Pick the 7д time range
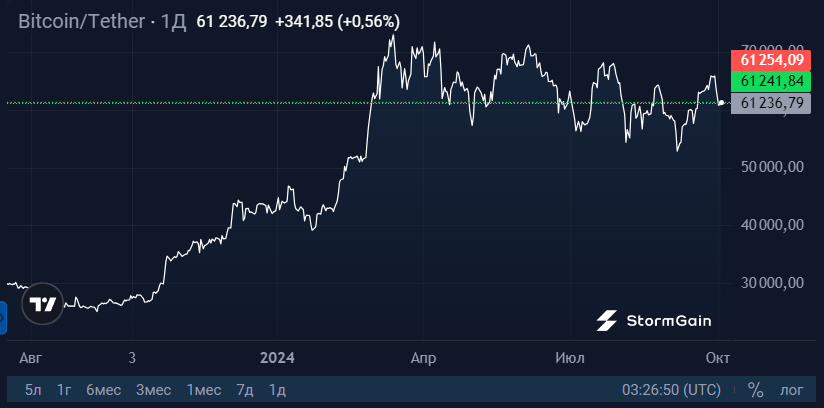 [244, 389]
